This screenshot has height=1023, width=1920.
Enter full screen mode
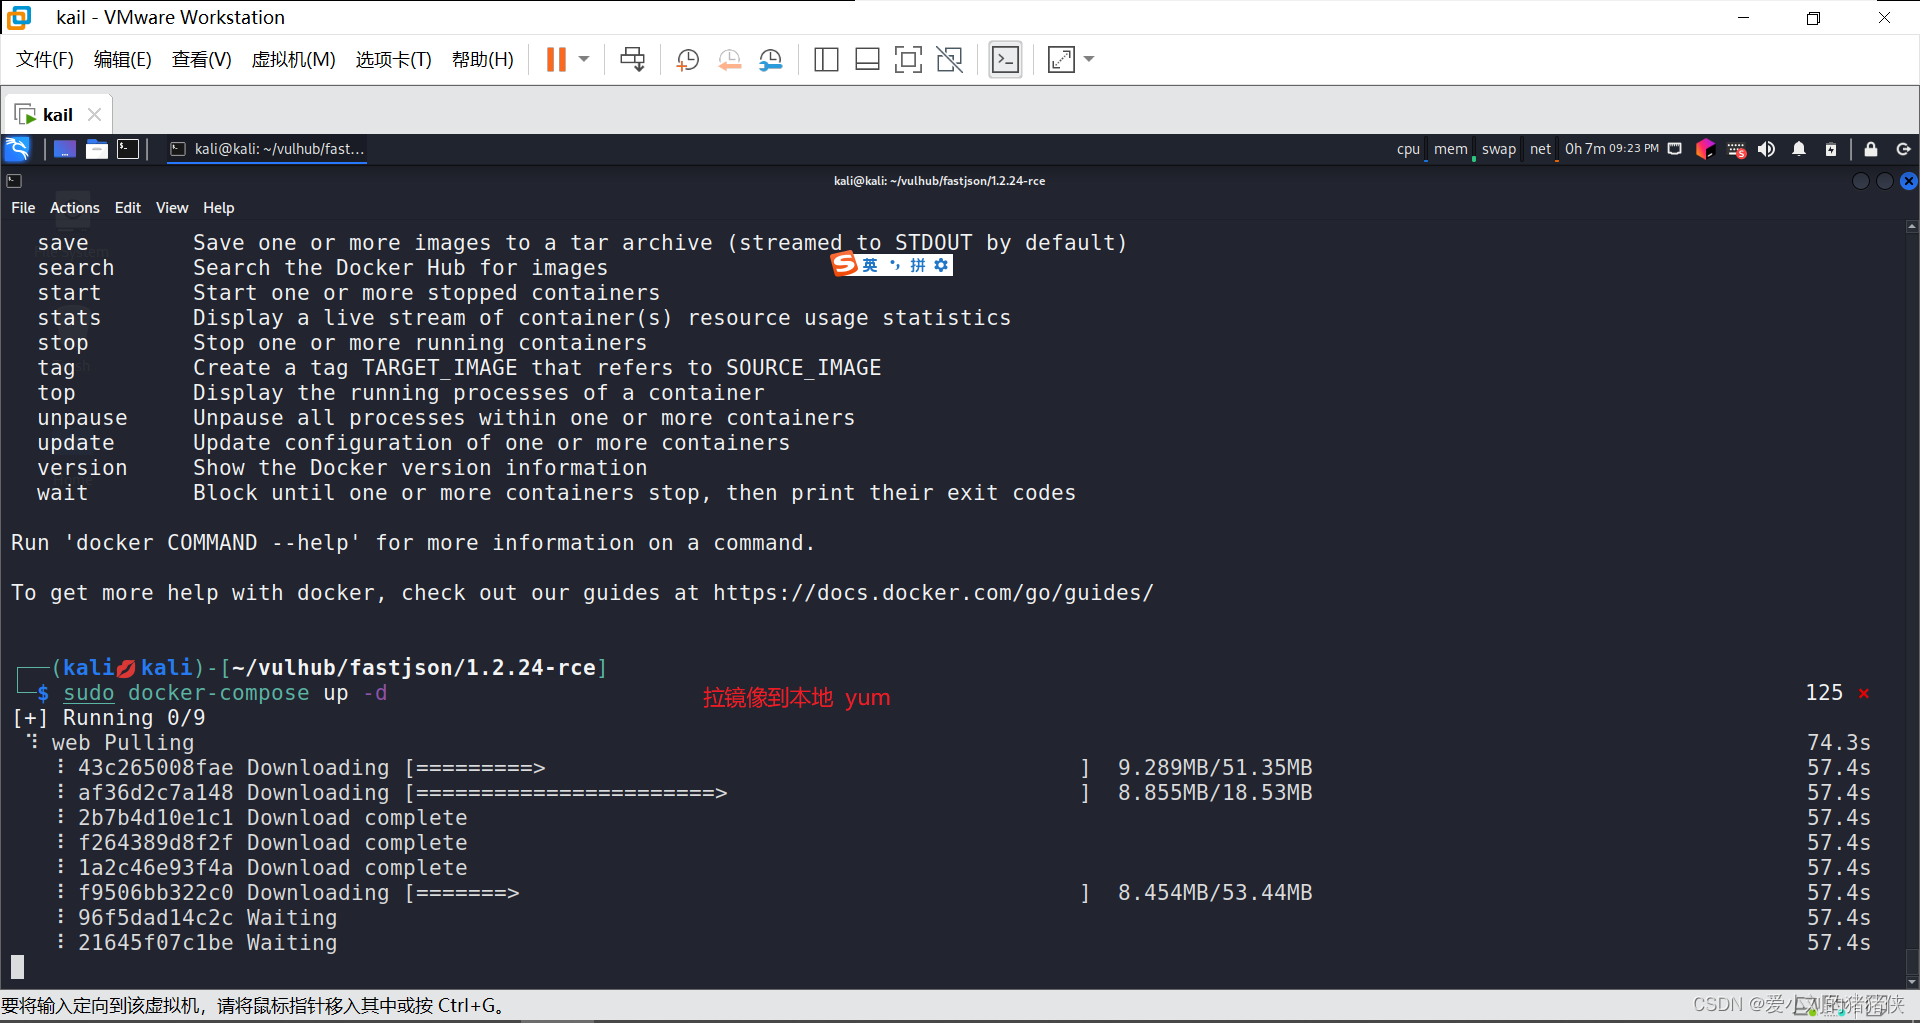(x=908, y=60)
